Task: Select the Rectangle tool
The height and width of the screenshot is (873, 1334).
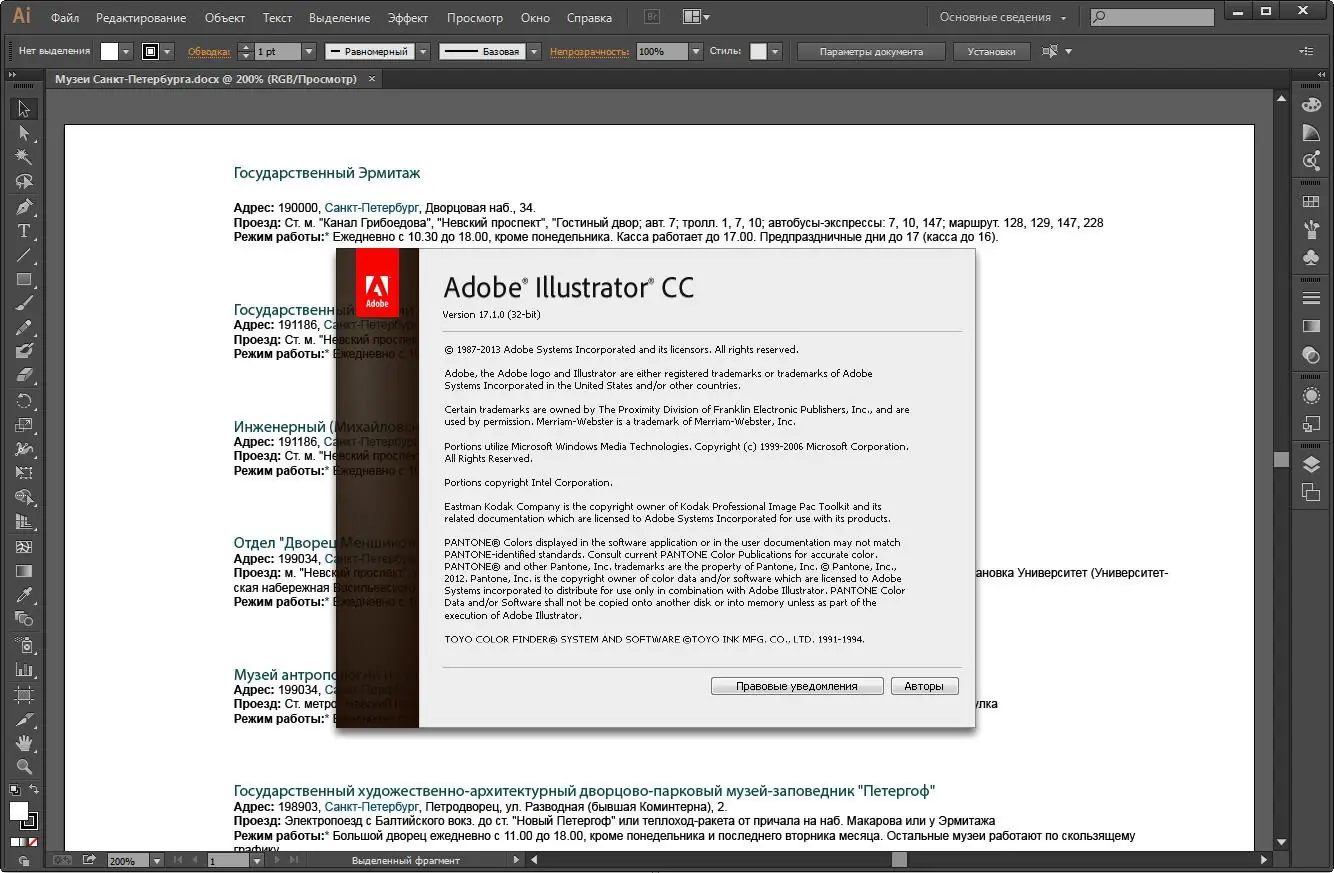Action: click(x=24, y=280)
